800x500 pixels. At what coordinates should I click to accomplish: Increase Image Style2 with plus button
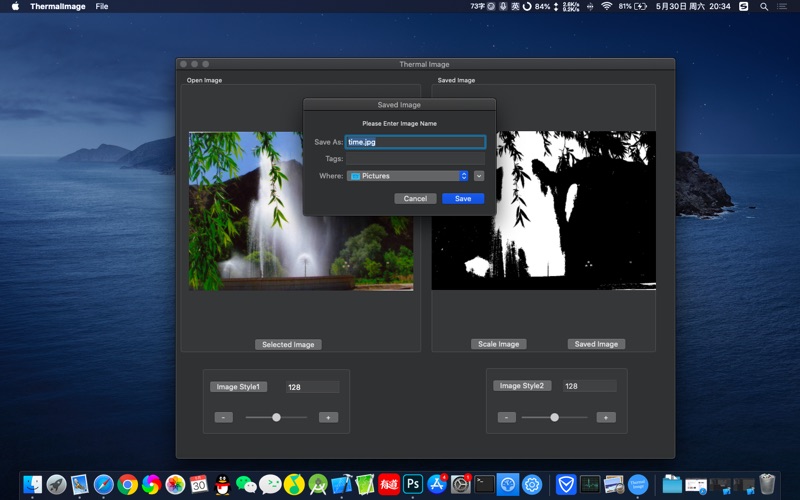[604, 417]
